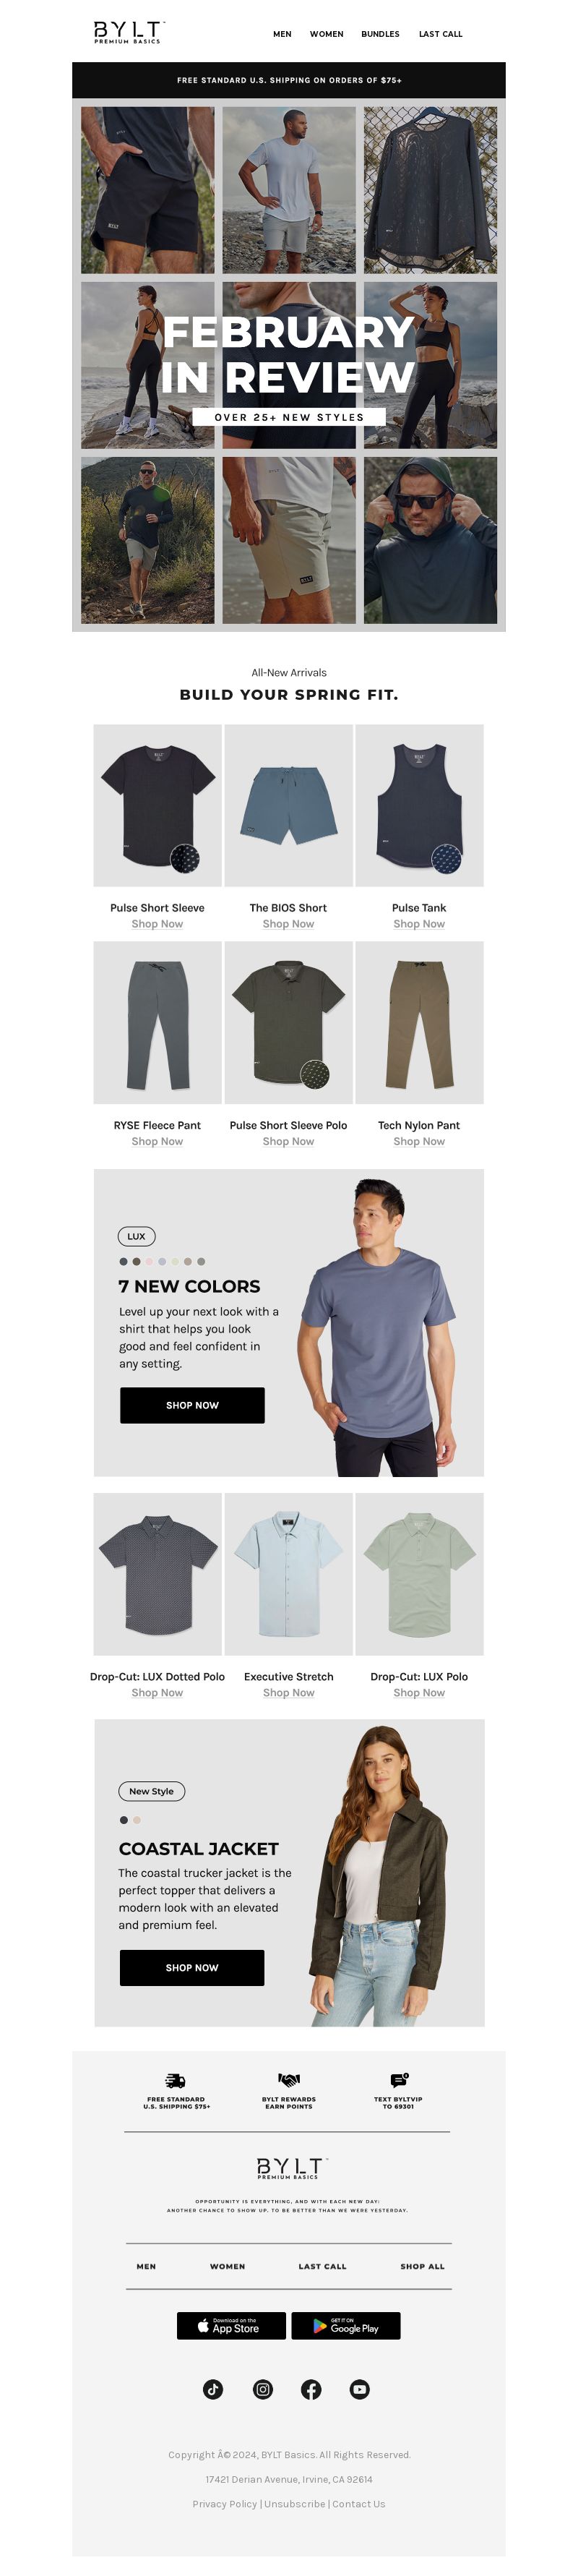Click the Unsubscribe link in footer
Image resolution: width=578 pixels, height=2576 pixels.
pos(294,2504)
